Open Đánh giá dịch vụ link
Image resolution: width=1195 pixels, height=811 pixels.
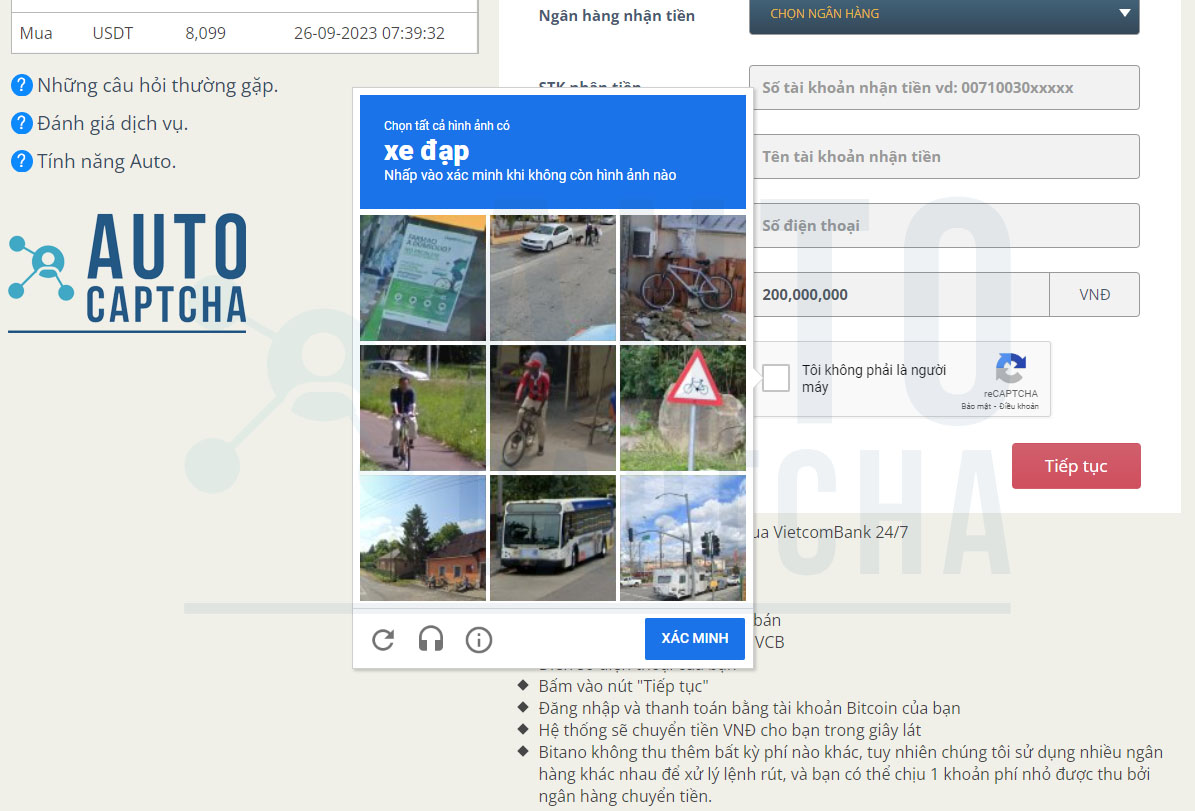112,123
